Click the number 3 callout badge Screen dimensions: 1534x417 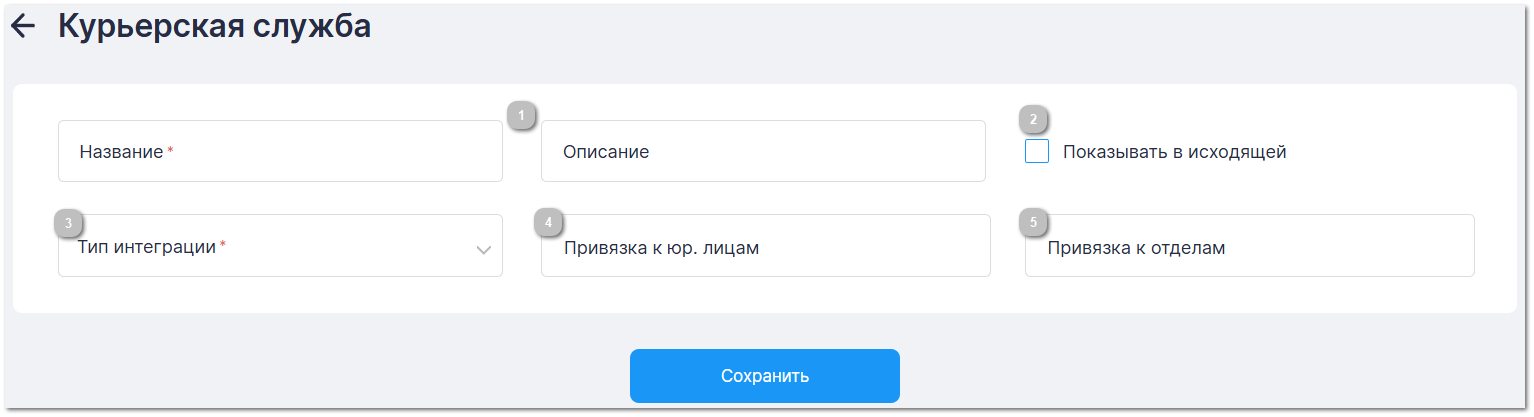68,222
